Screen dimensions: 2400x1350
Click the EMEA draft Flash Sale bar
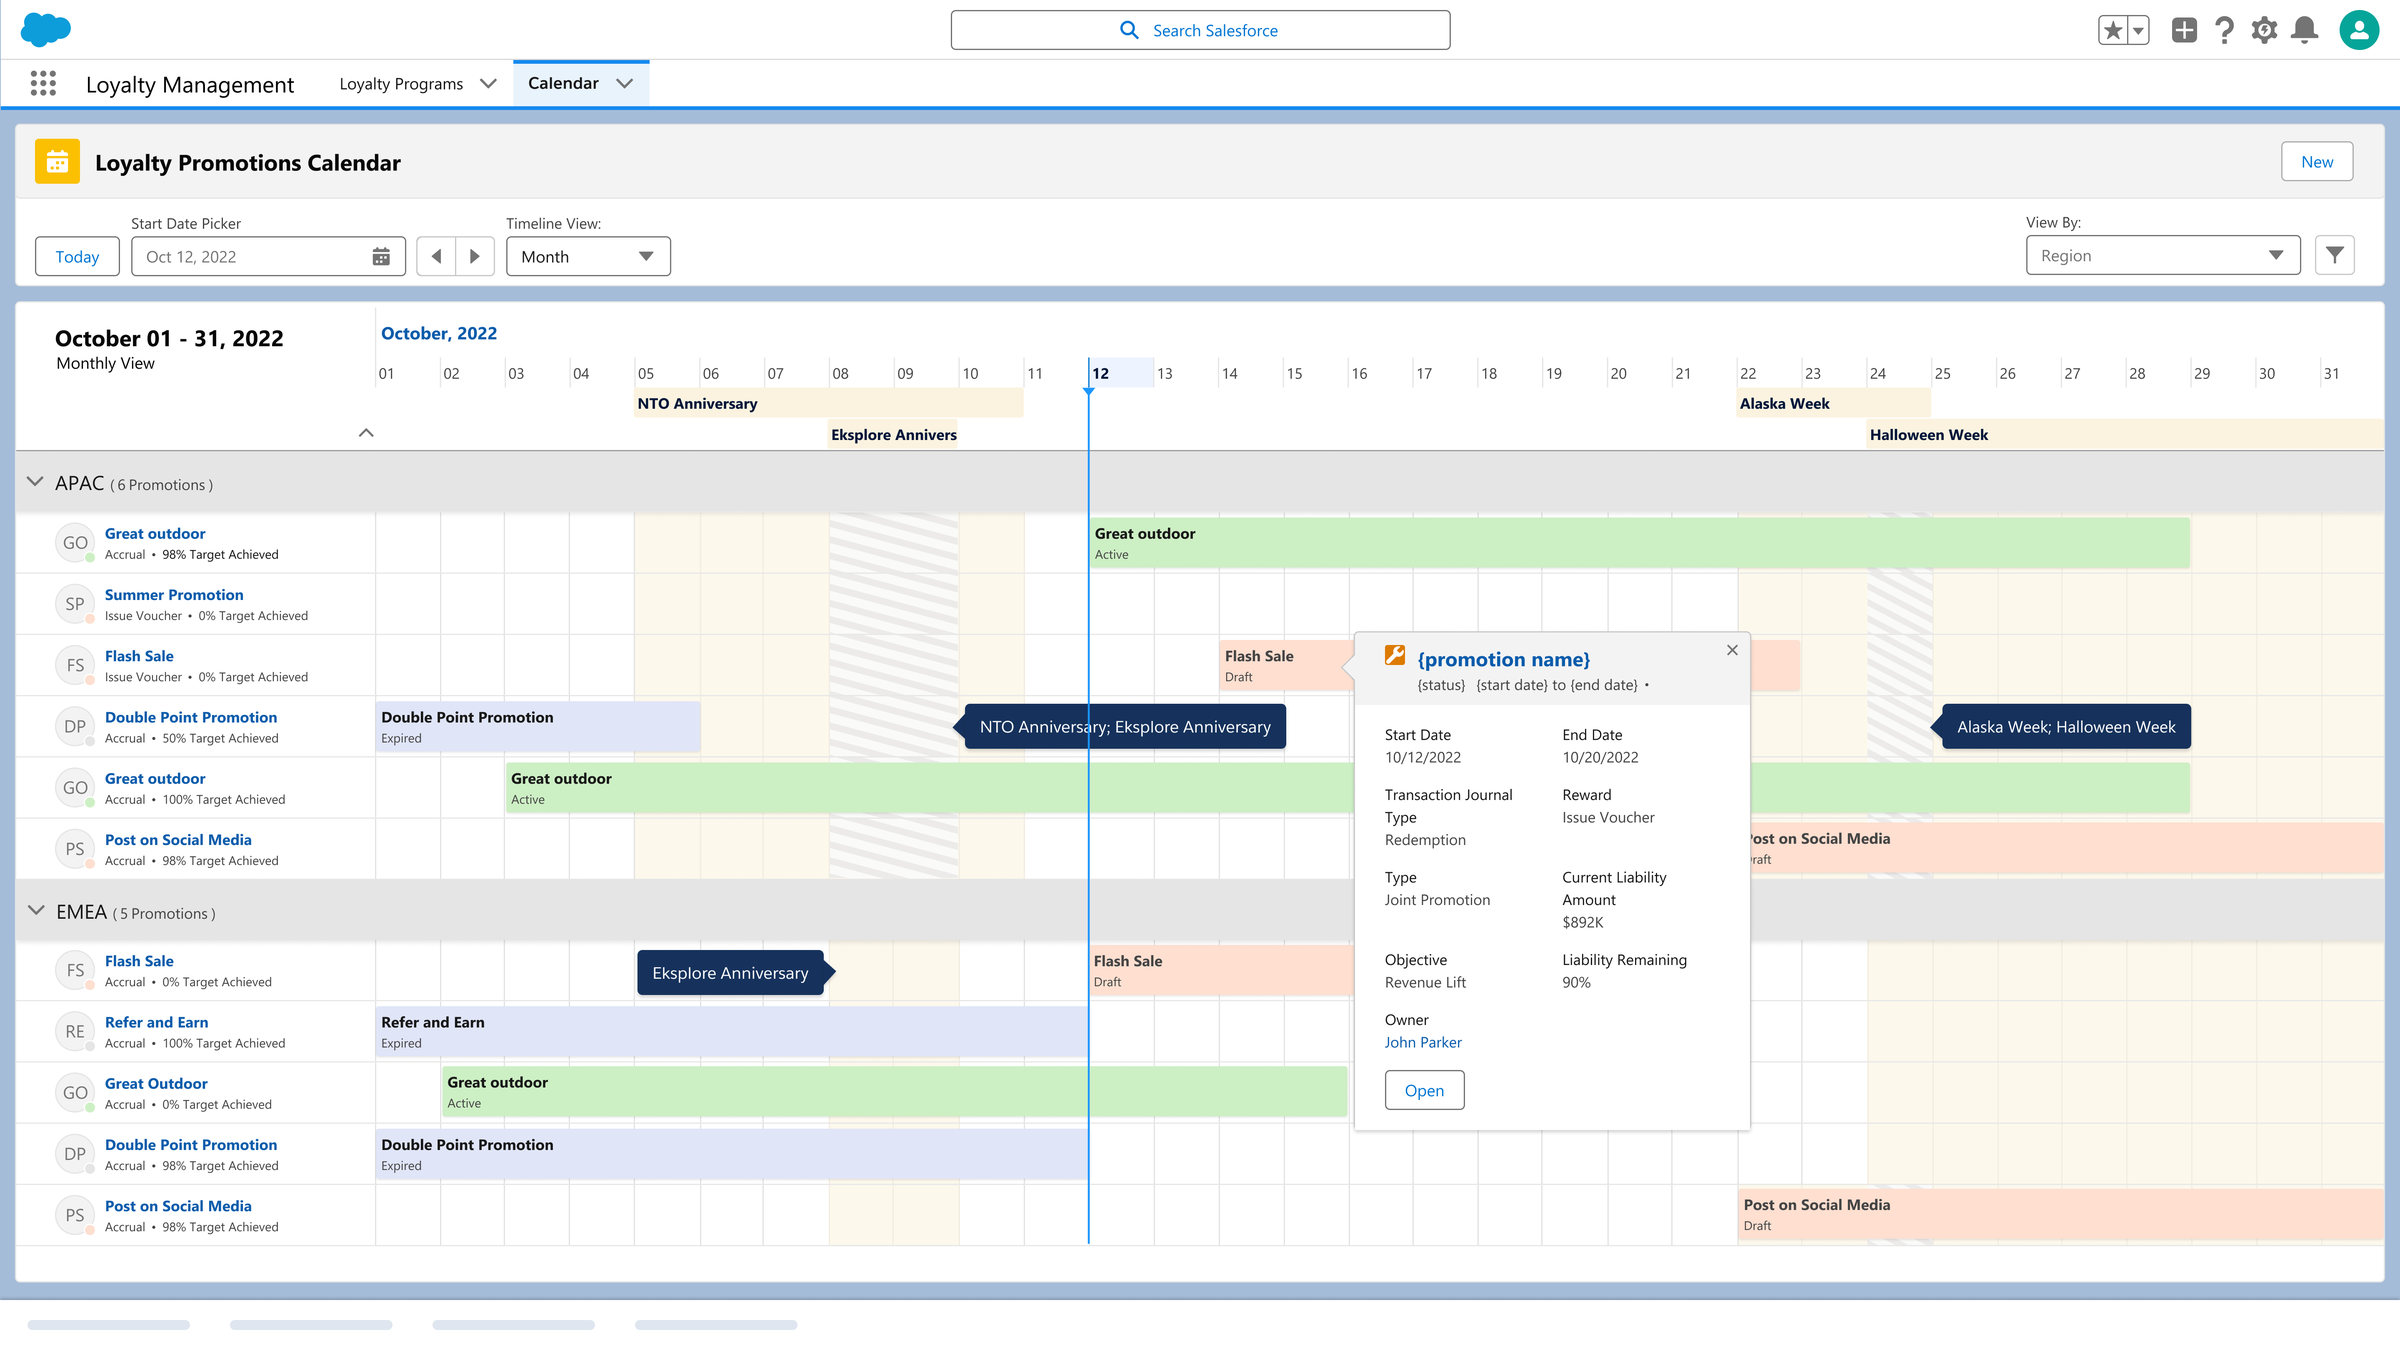1221,970
